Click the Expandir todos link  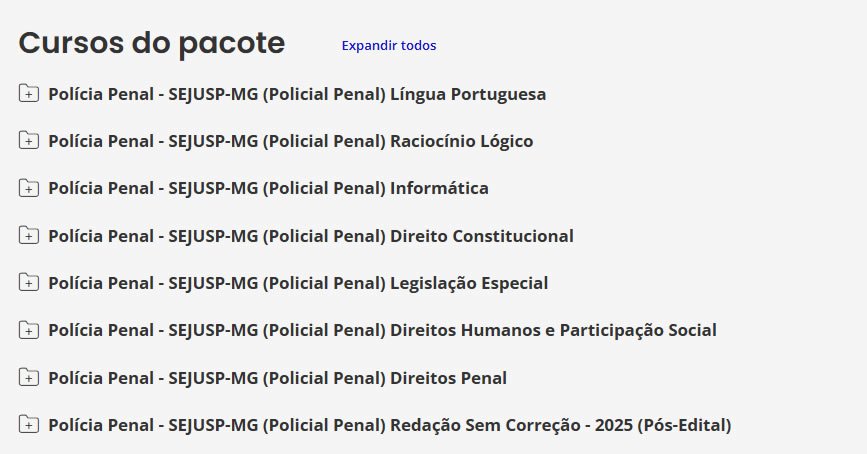[389, 45]
